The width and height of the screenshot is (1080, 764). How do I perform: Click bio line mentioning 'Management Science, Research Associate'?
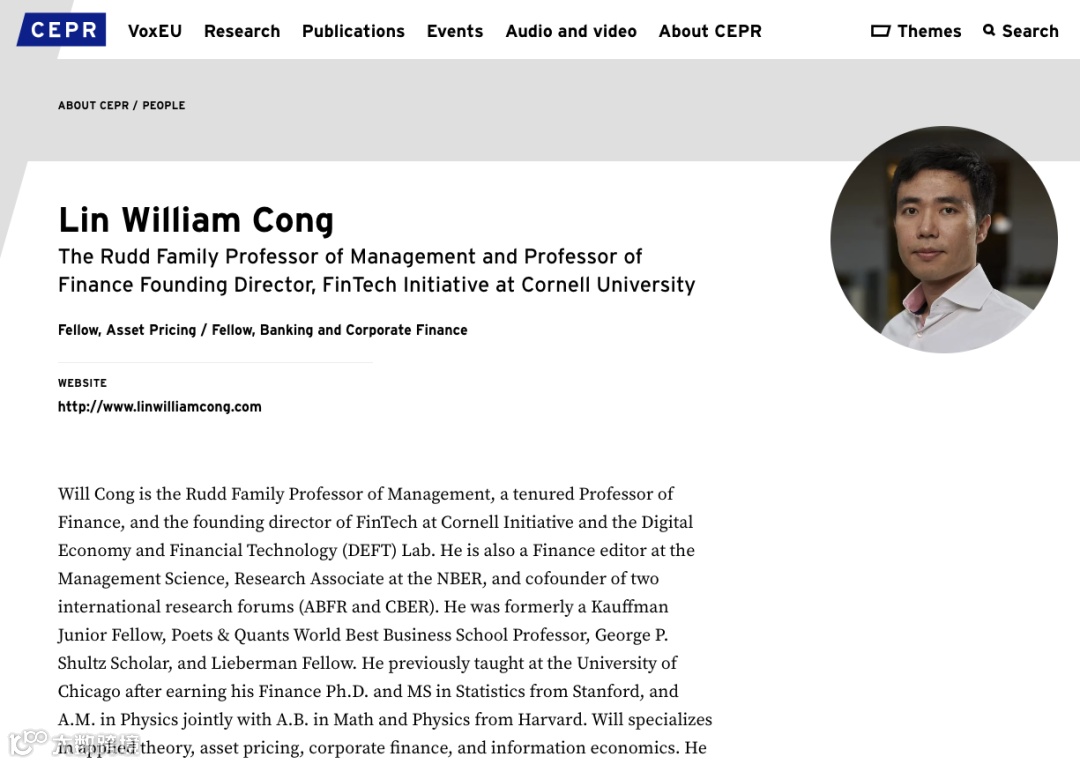pyautogui.click(x=358, y=579)
